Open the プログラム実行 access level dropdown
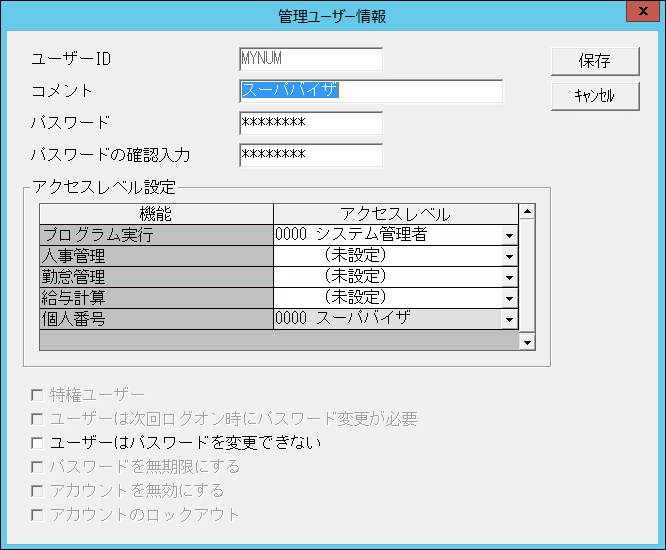The width and height of the screenshot is (666, 550). 509,235
